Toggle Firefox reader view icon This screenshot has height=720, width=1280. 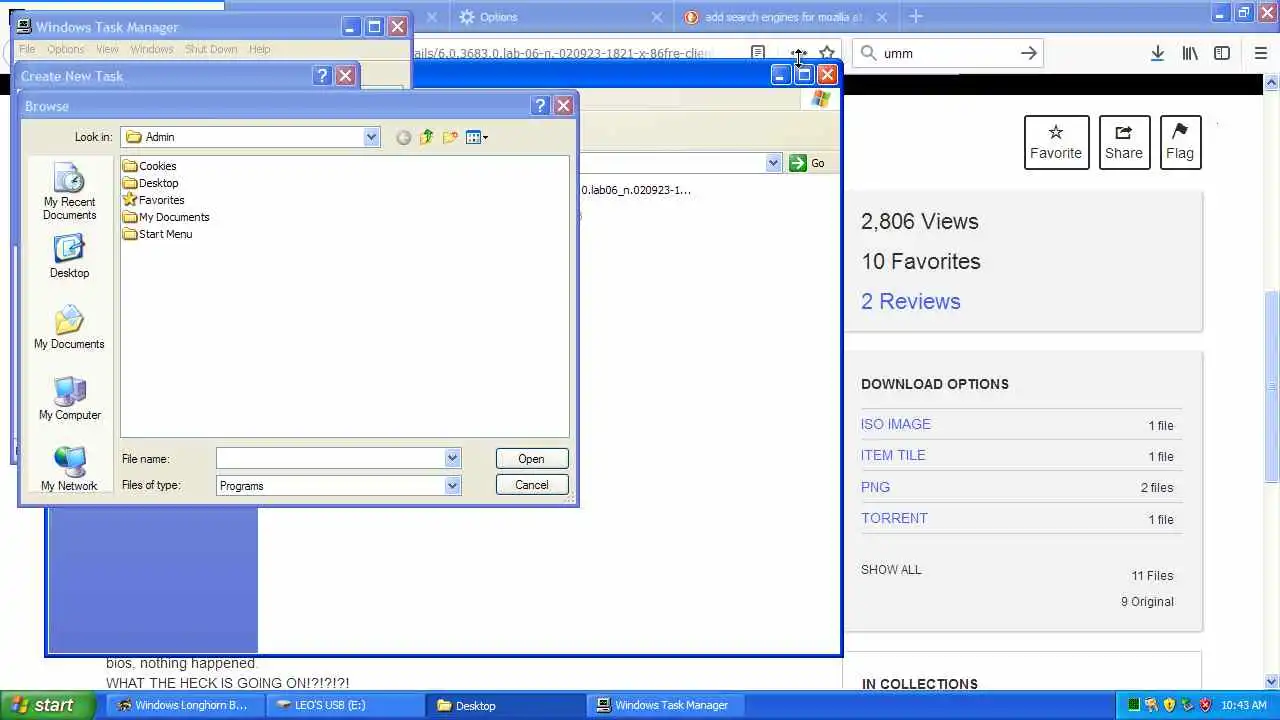point(758,53)
